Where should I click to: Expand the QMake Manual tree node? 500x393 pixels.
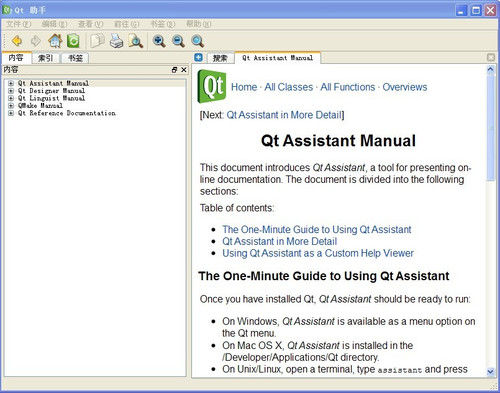(11, 106)
